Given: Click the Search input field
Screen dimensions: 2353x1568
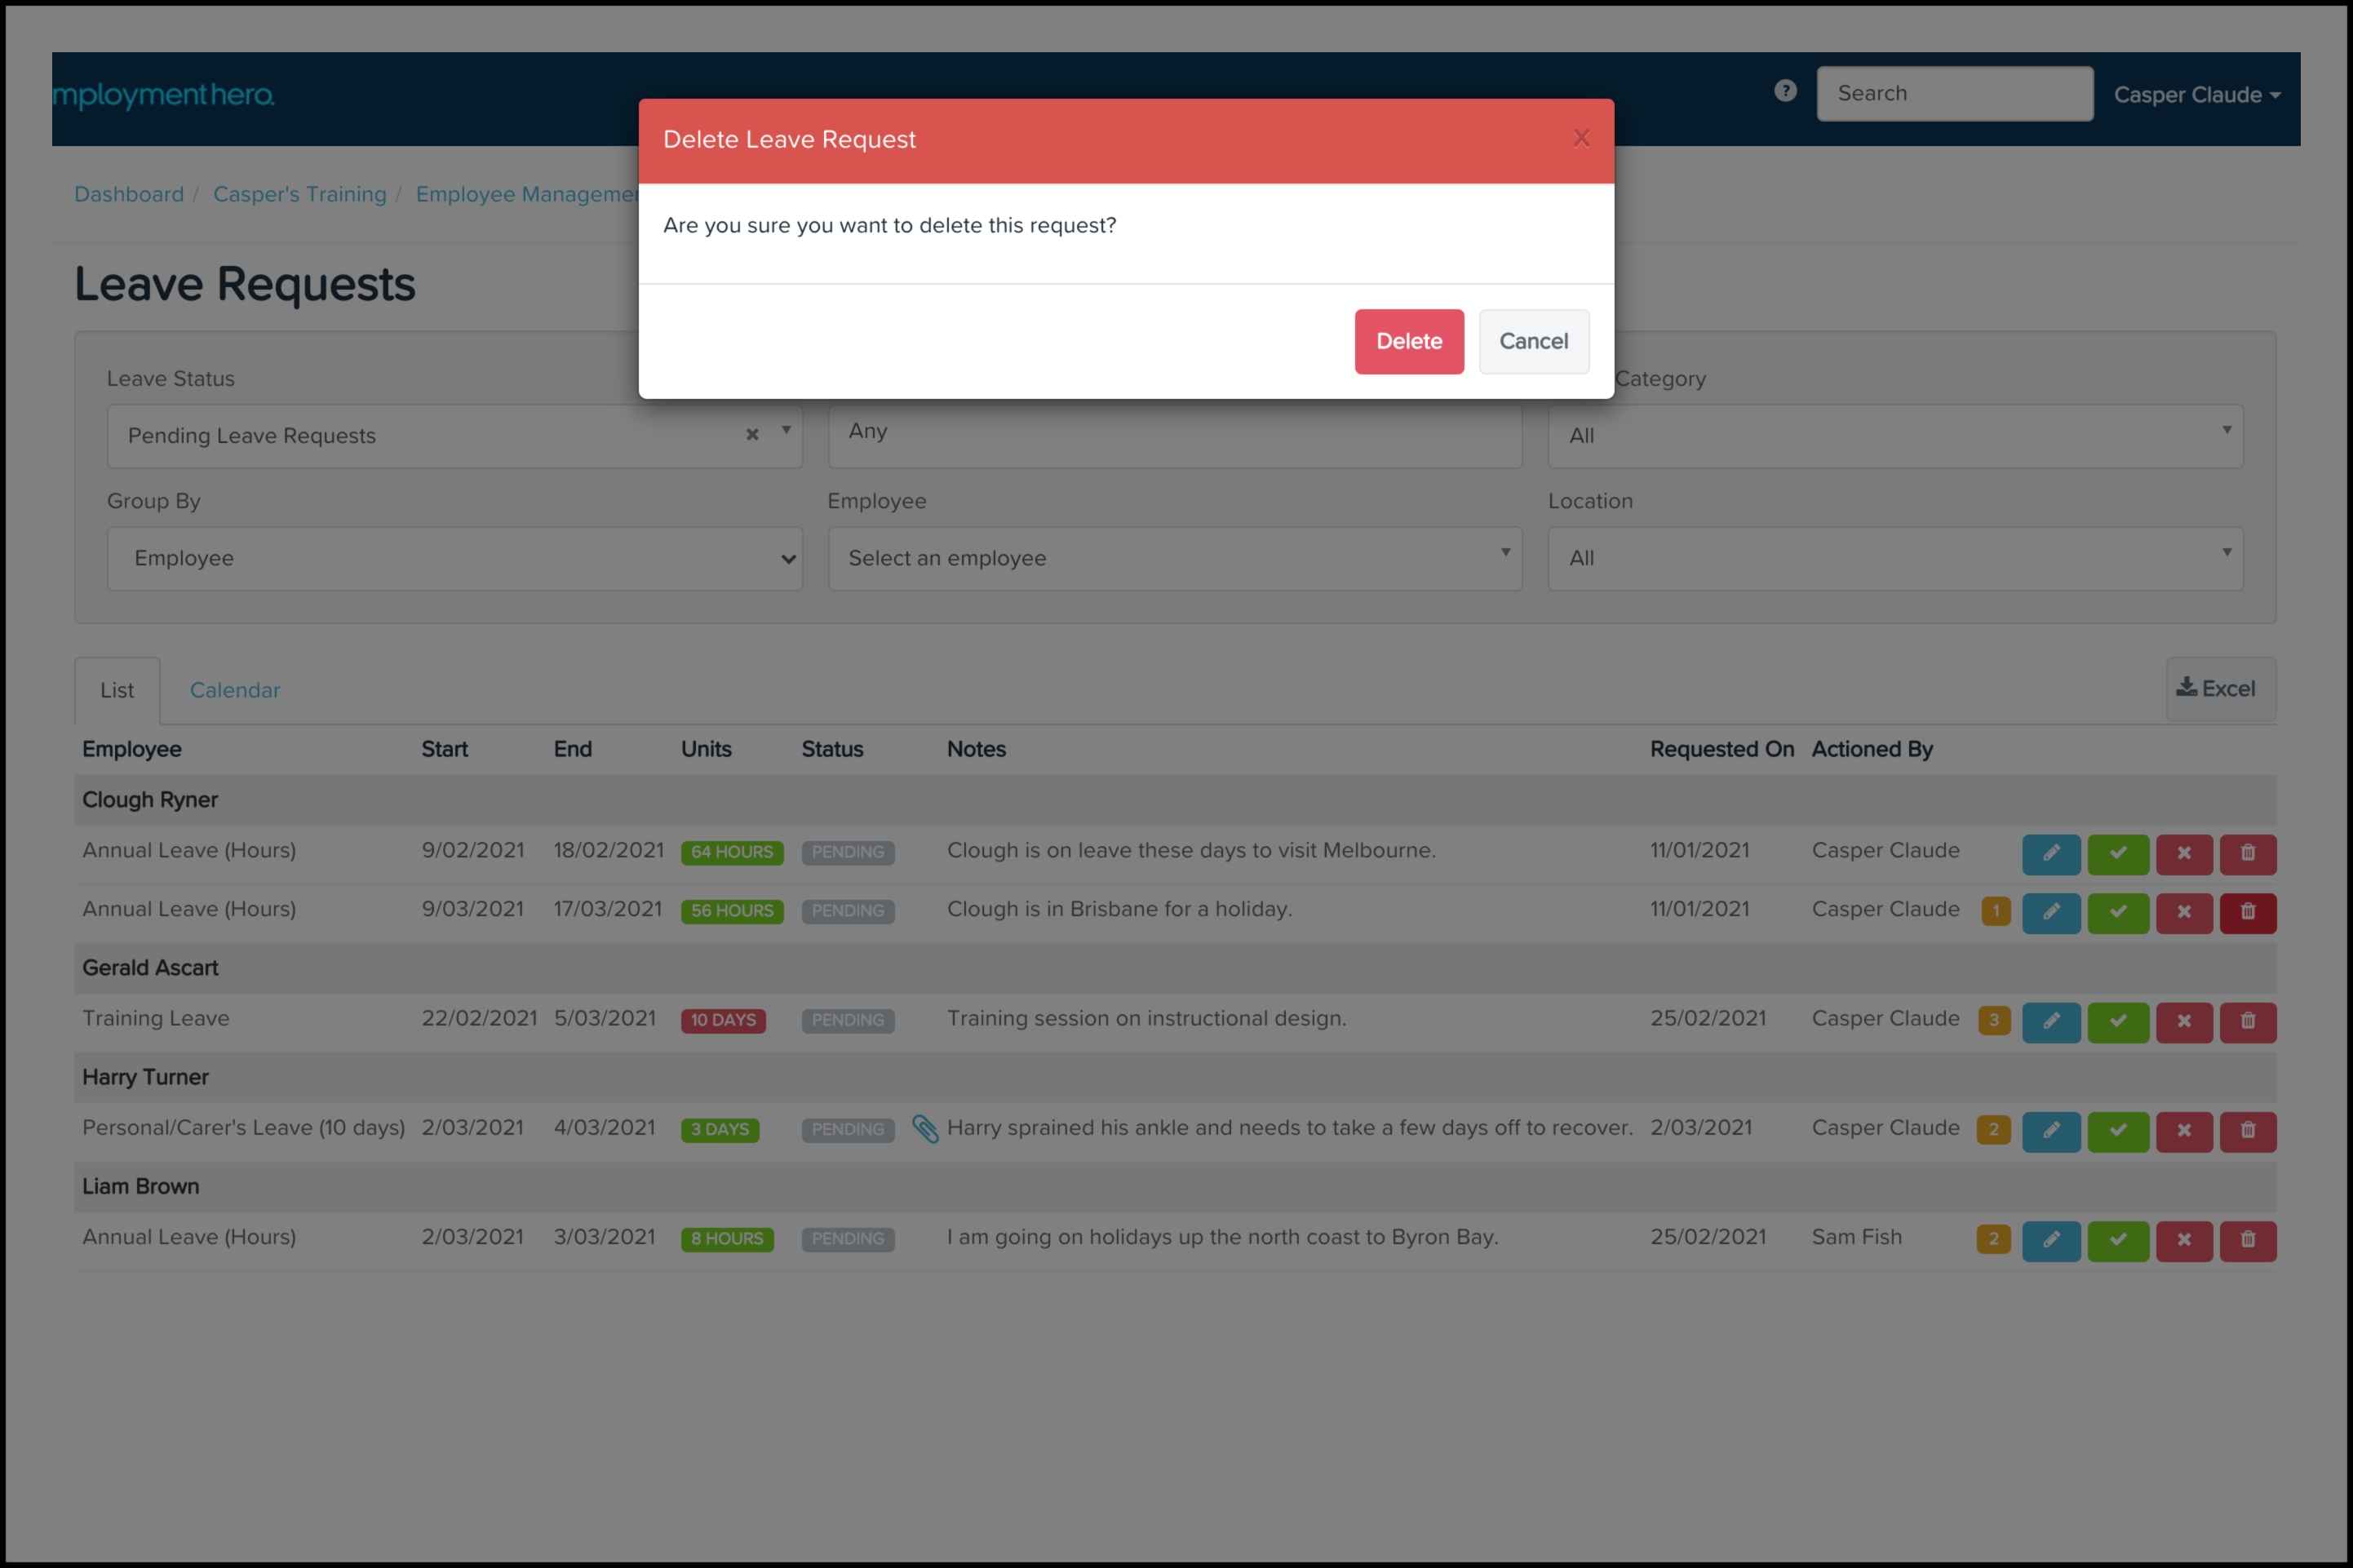Looking at the screenshot, I should pos(1953,94).
